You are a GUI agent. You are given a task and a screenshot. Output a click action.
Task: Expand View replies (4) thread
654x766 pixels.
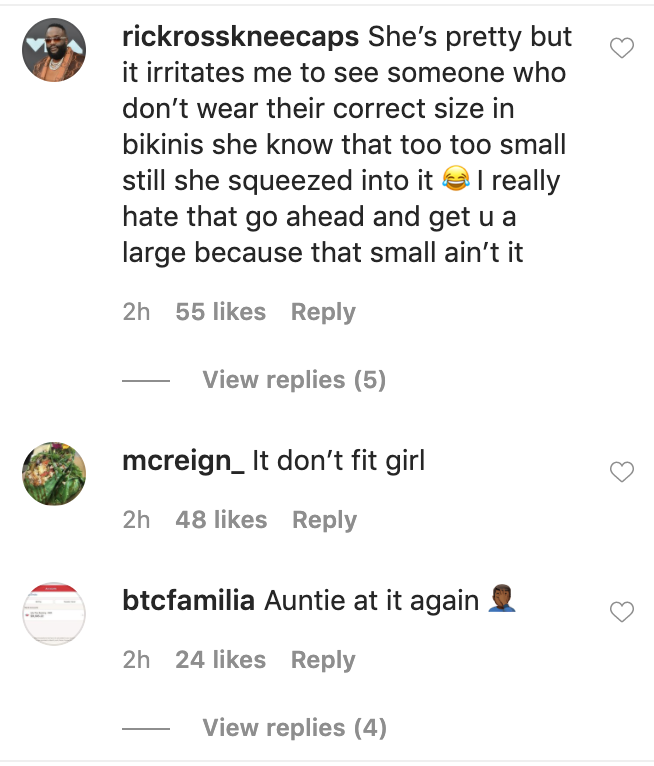click(294, 728)
